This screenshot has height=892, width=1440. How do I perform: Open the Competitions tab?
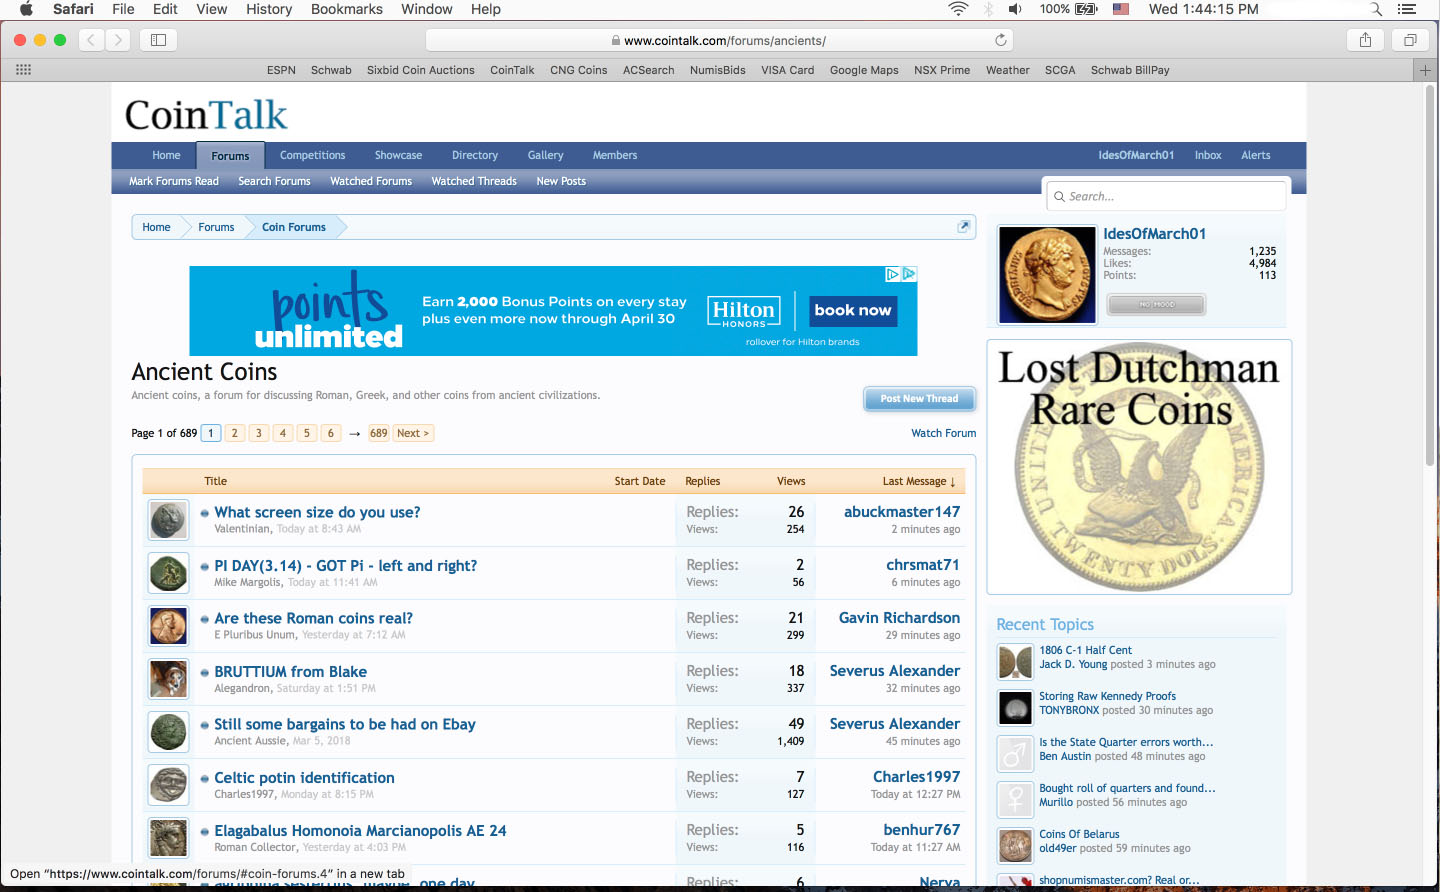312,155
